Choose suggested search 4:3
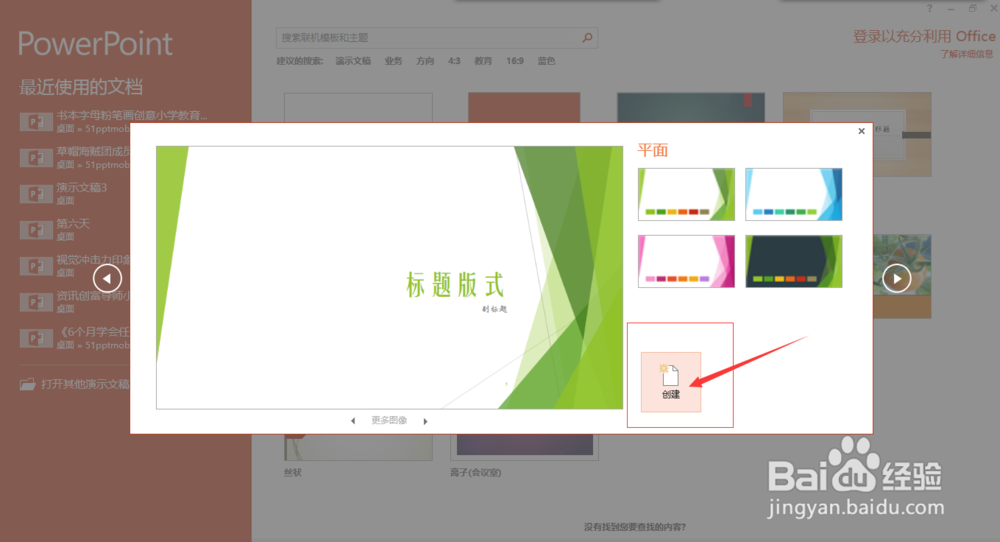This screenshot has height=542, width=1000. point(454,61)
